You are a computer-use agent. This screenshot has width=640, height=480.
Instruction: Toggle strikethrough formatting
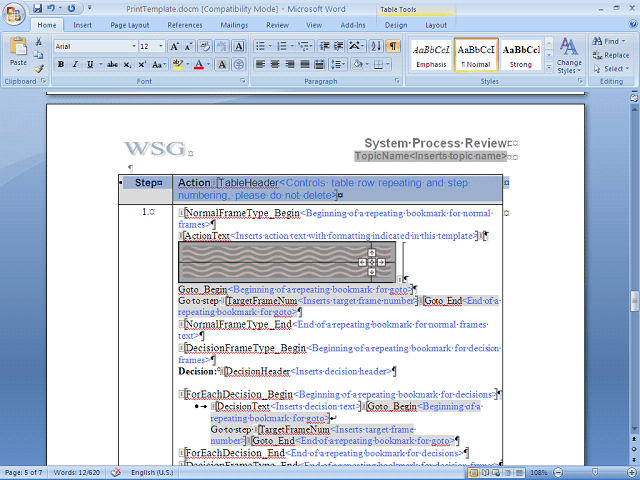[112, 64]
